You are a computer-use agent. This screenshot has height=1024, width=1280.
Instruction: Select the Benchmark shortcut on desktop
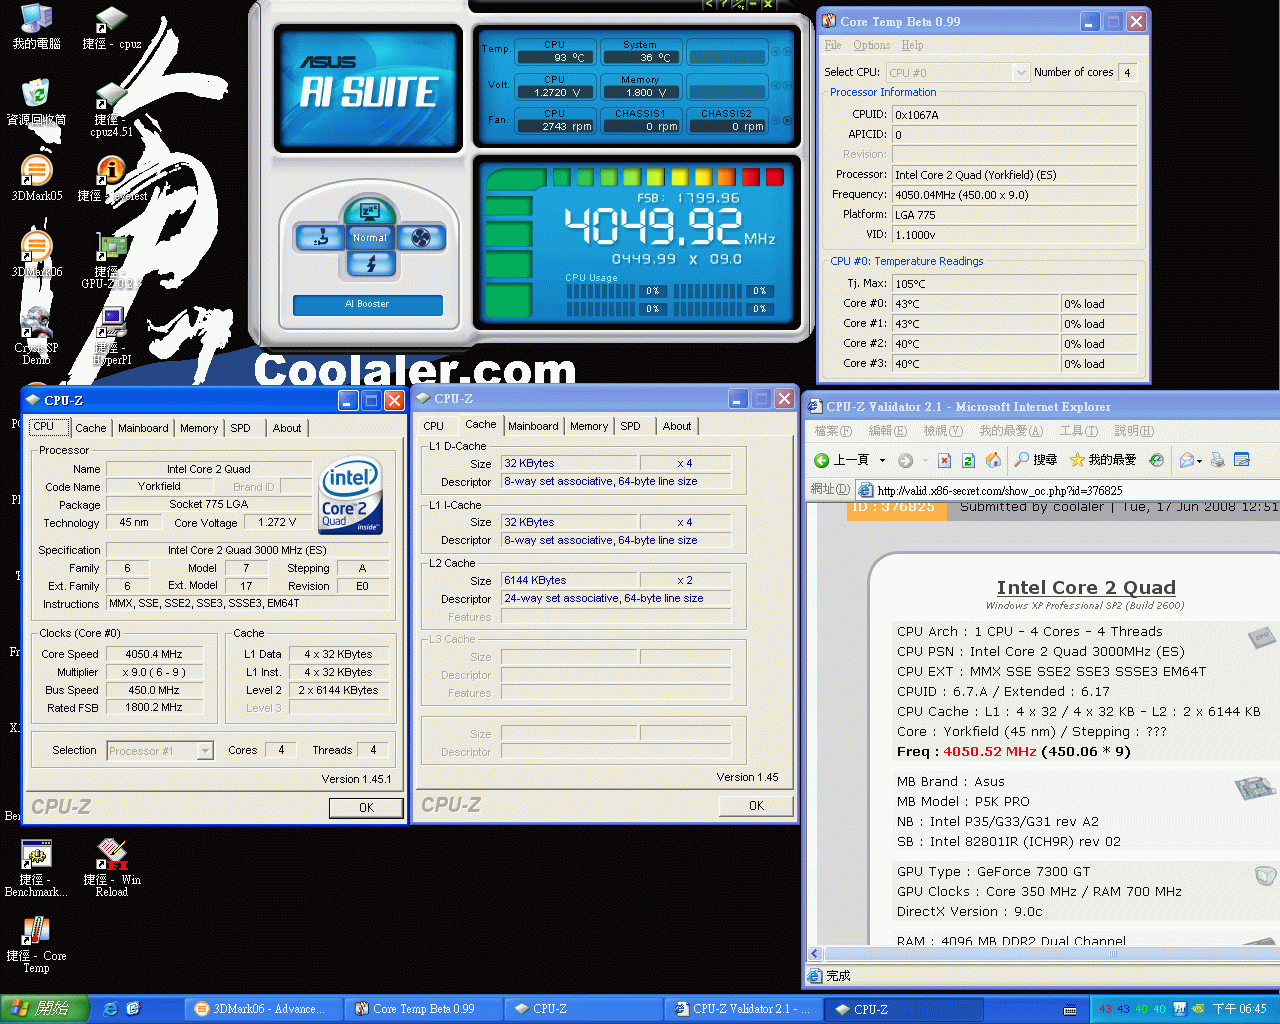[36, 868]
